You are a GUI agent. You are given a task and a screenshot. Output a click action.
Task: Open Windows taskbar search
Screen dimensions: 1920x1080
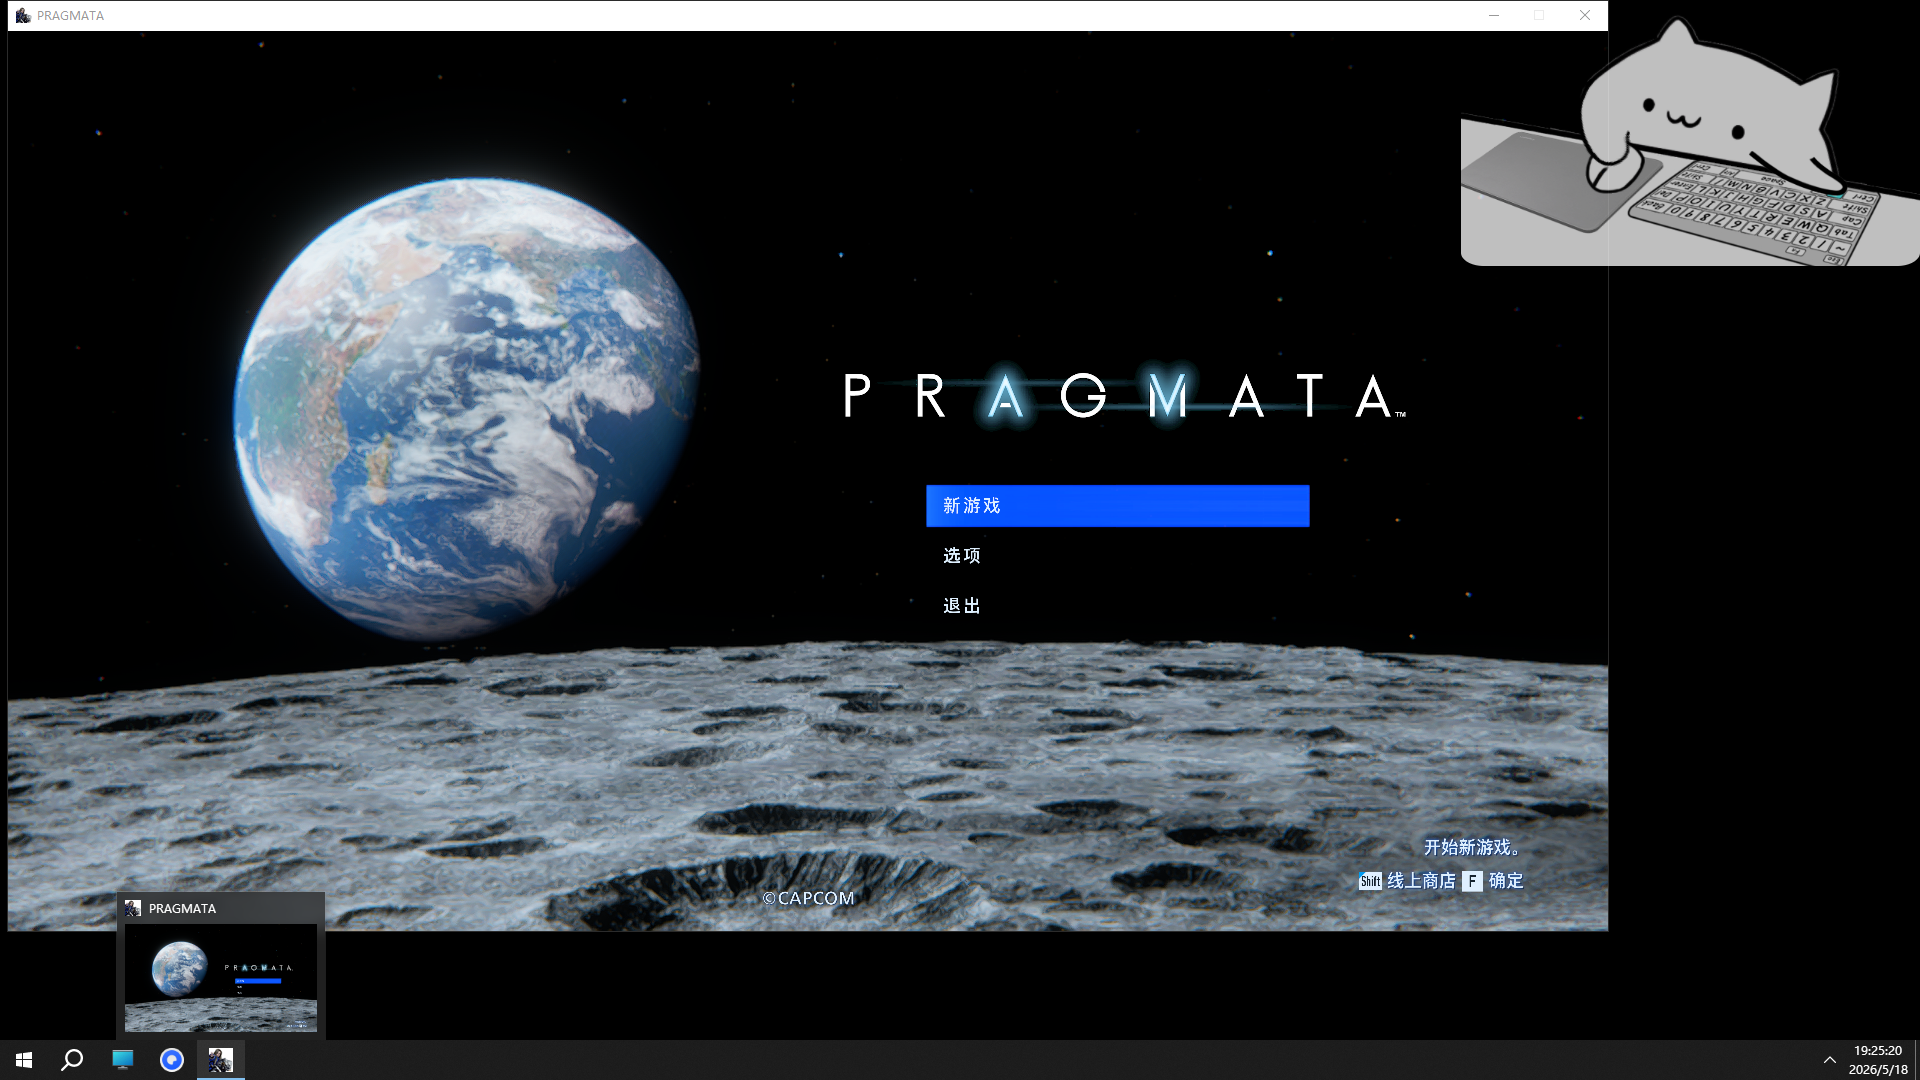click(x=72, y=1060)
